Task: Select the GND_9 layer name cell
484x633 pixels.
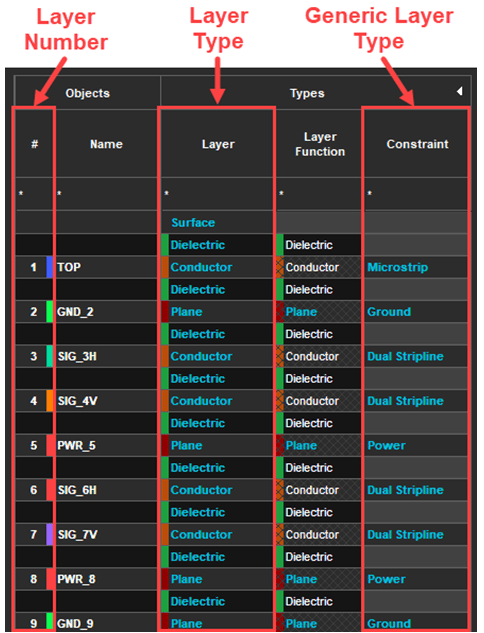Action: (106, 622)
